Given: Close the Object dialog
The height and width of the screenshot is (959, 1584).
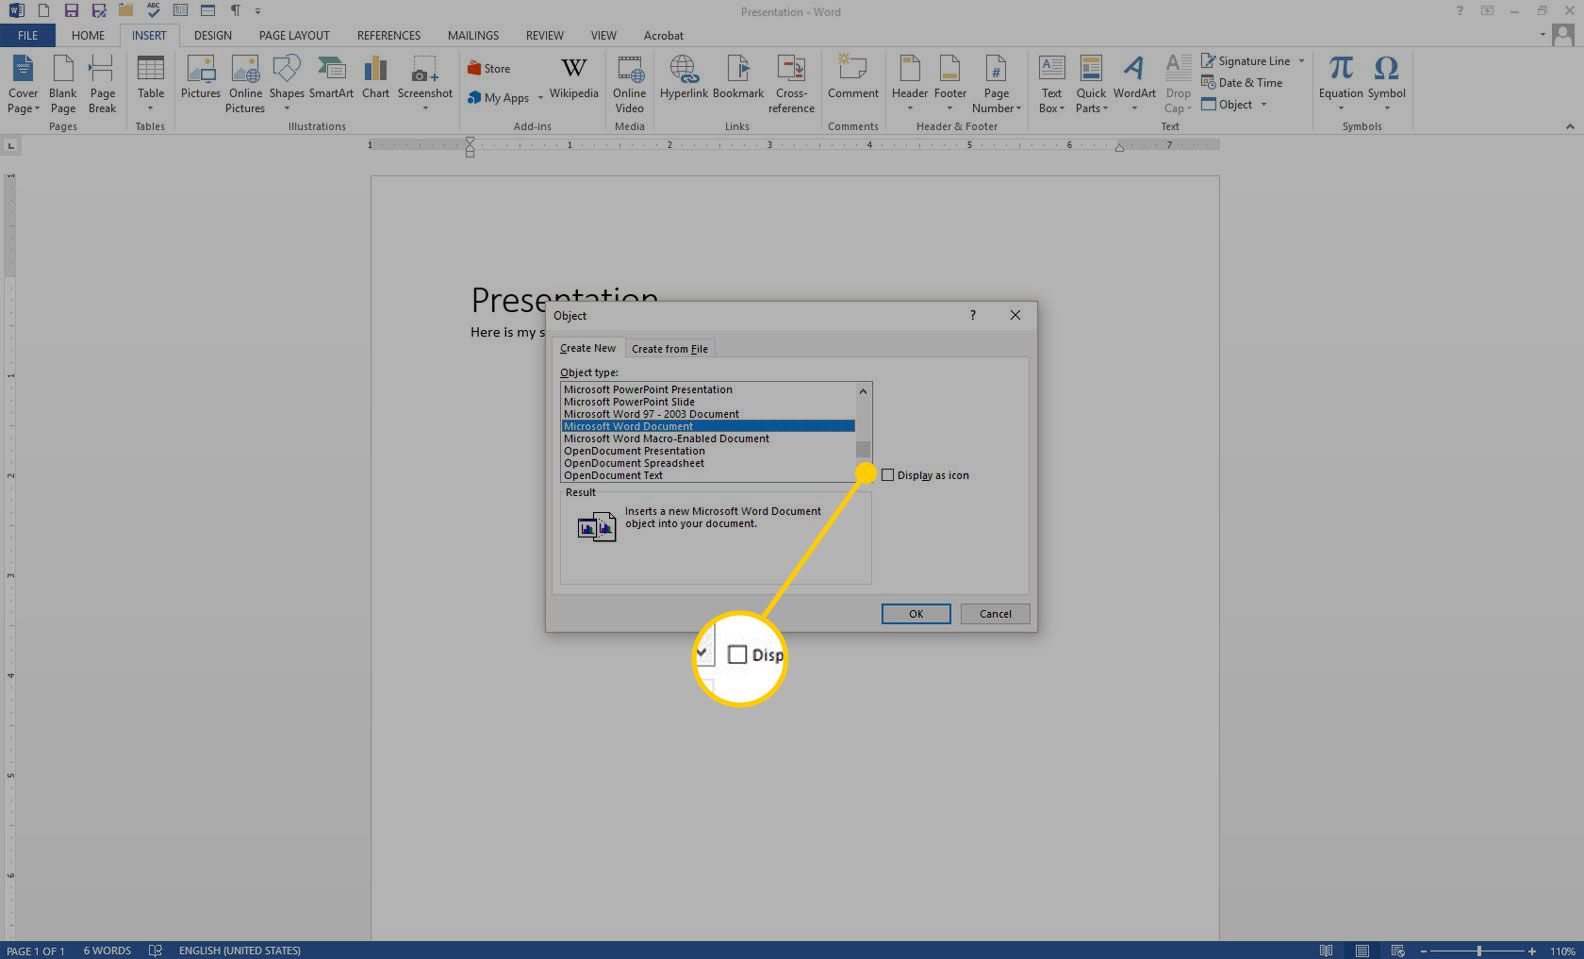Looking at the screenshot, I should click(x=1015, y=315).
